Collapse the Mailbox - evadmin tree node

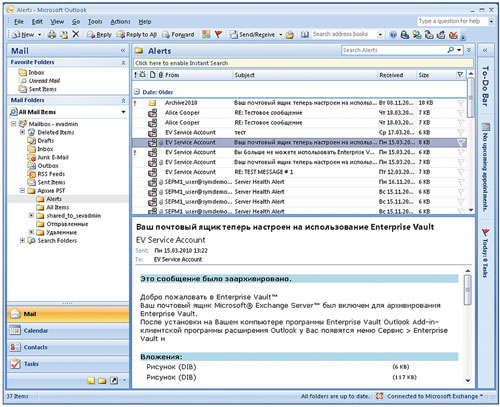tap(14, 124)
